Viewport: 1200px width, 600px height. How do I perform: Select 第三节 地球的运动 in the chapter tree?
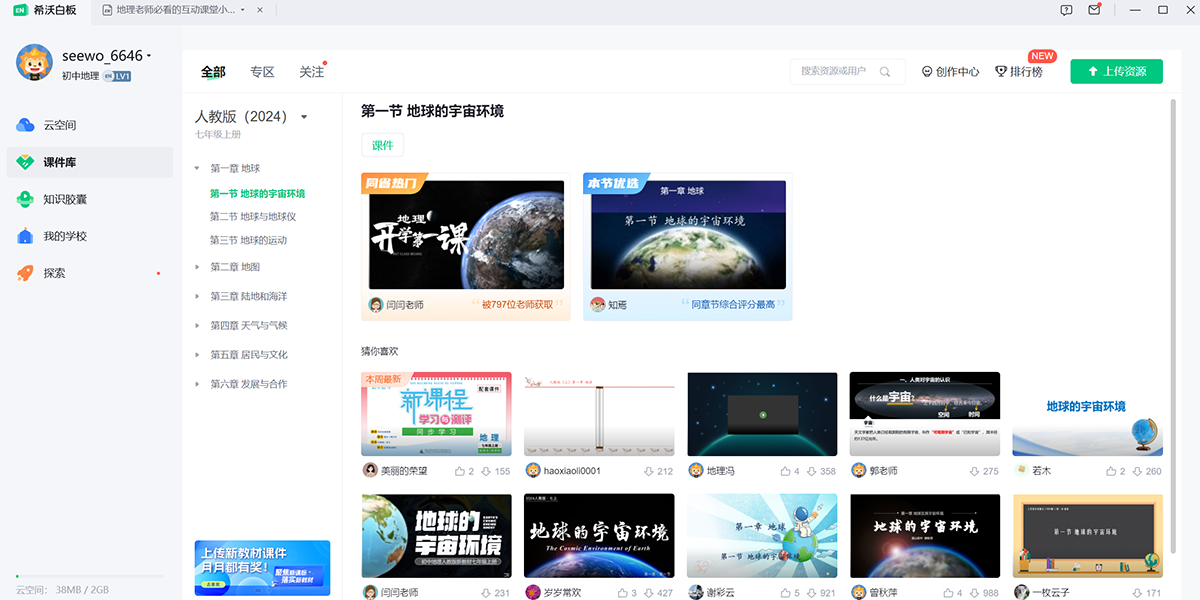(x=250, y=240)
